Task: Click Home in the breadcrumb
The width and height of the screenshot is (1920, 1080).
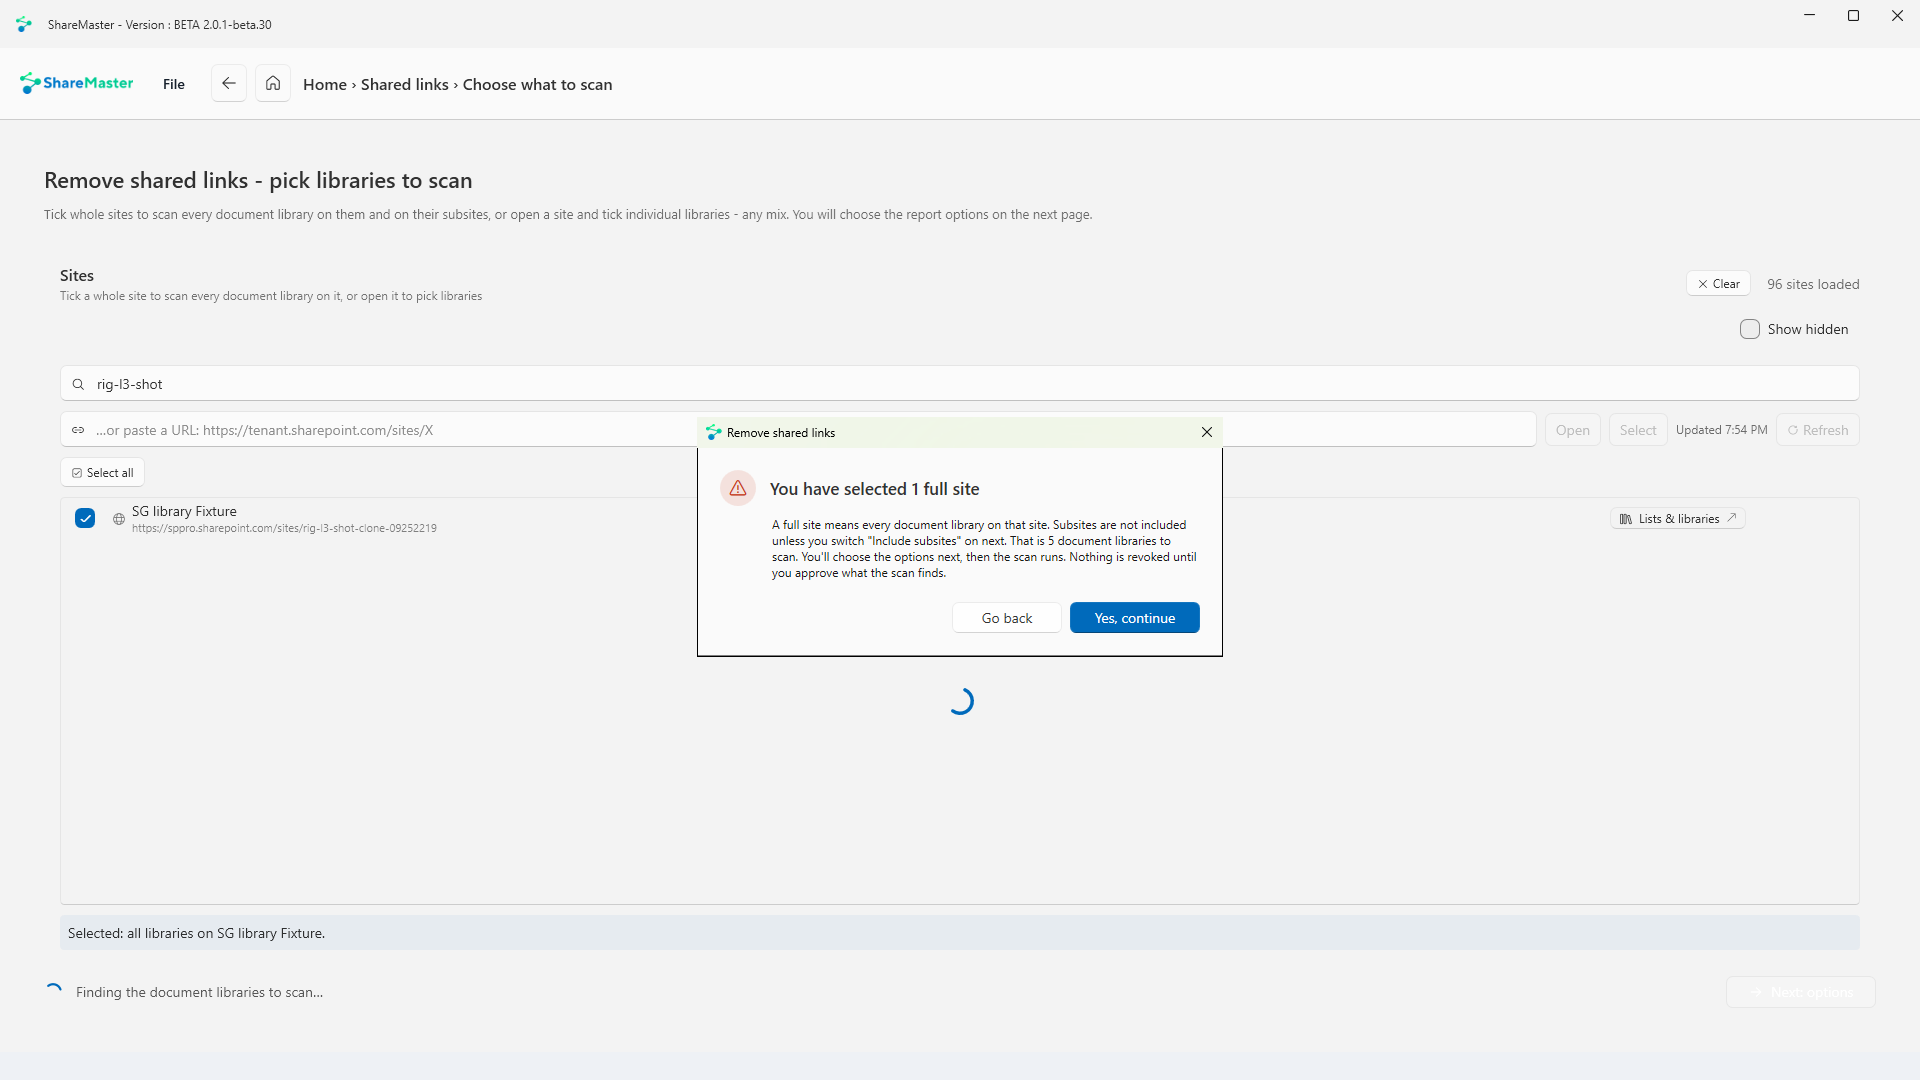Action: pos(325,84)
